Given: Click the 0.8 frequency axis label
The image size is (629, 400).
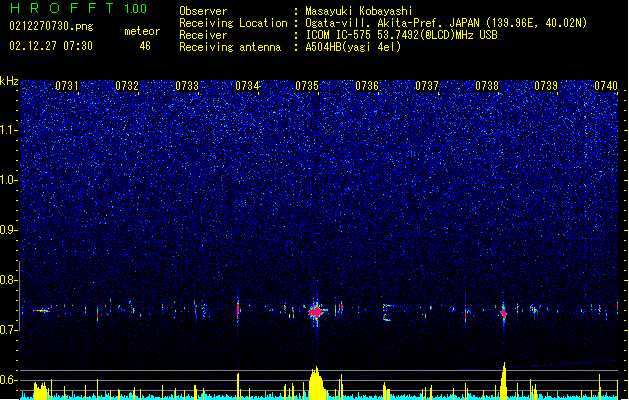Looking at the screenshot, I should [x=8, y=280].
